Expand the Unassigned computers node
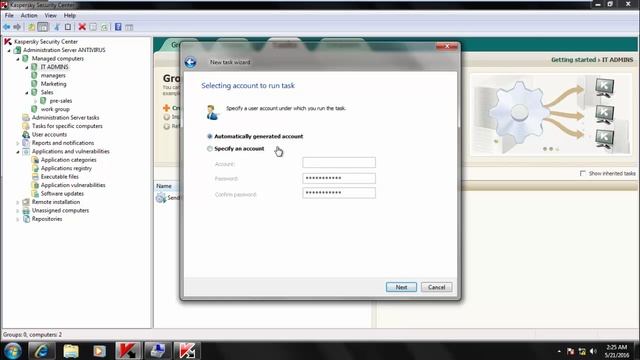Viewport: 640px width, 360px height. tap(18, 211)
